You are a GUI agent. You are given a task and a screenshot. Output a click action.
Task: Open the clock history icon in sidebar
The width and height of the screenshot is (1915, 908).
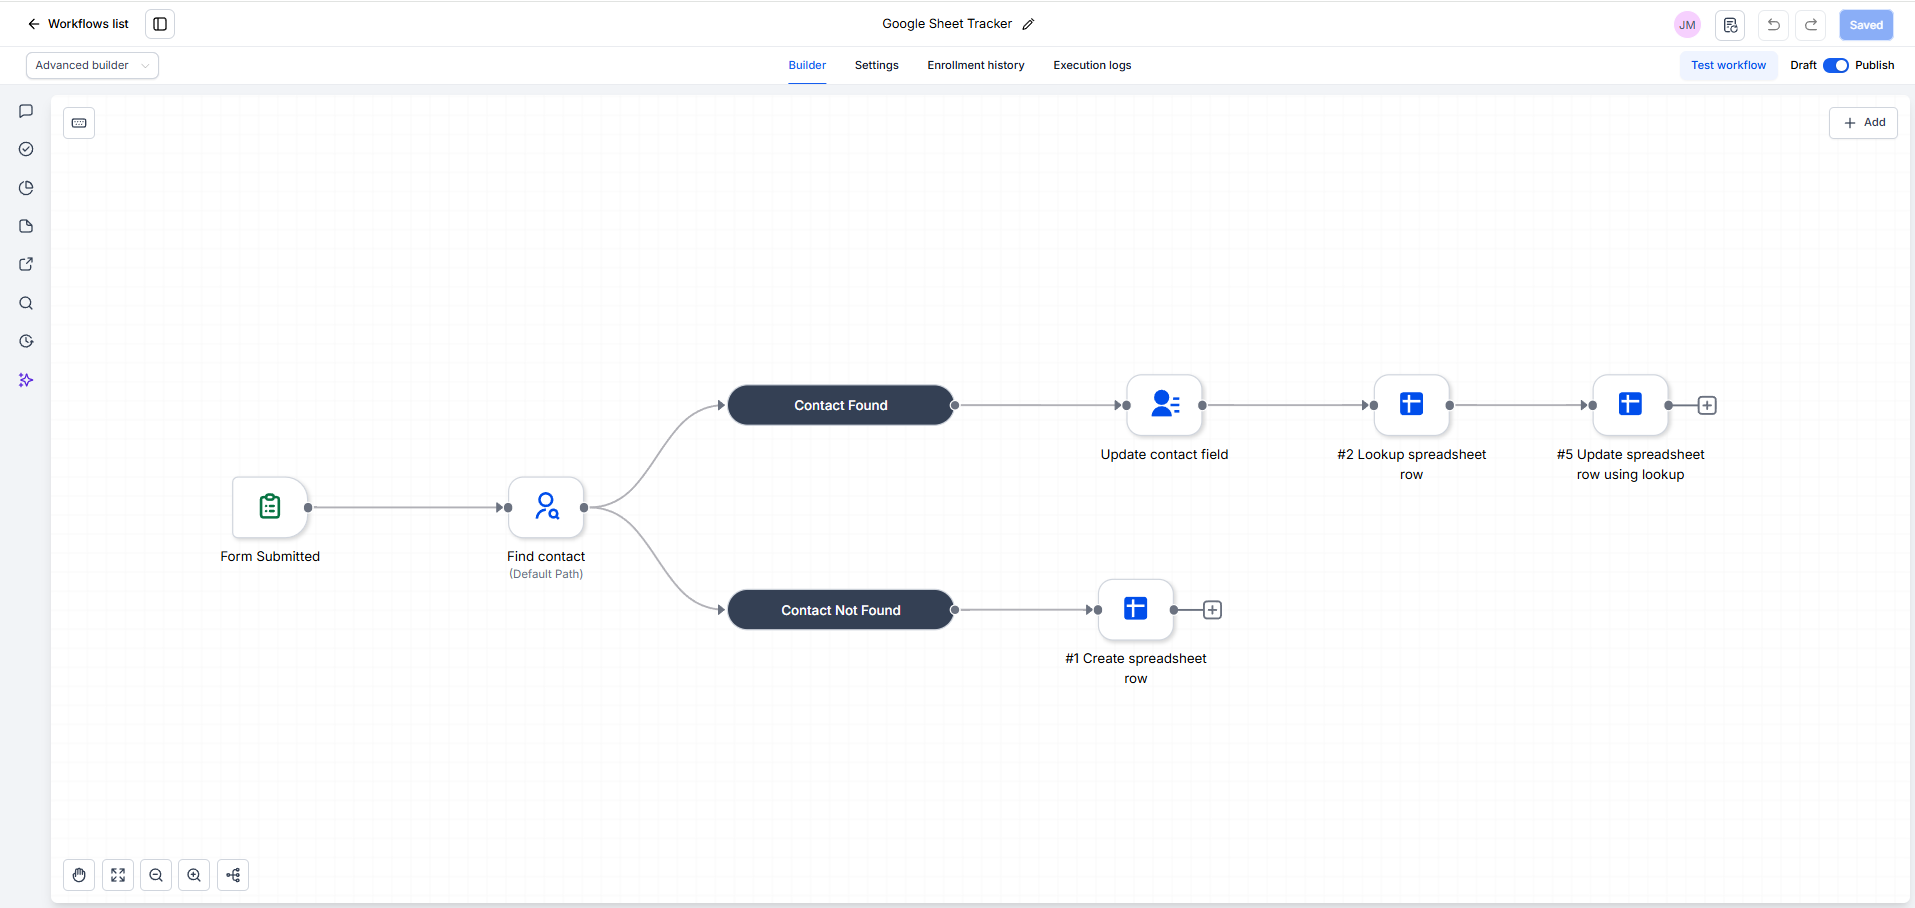(26, 341)
